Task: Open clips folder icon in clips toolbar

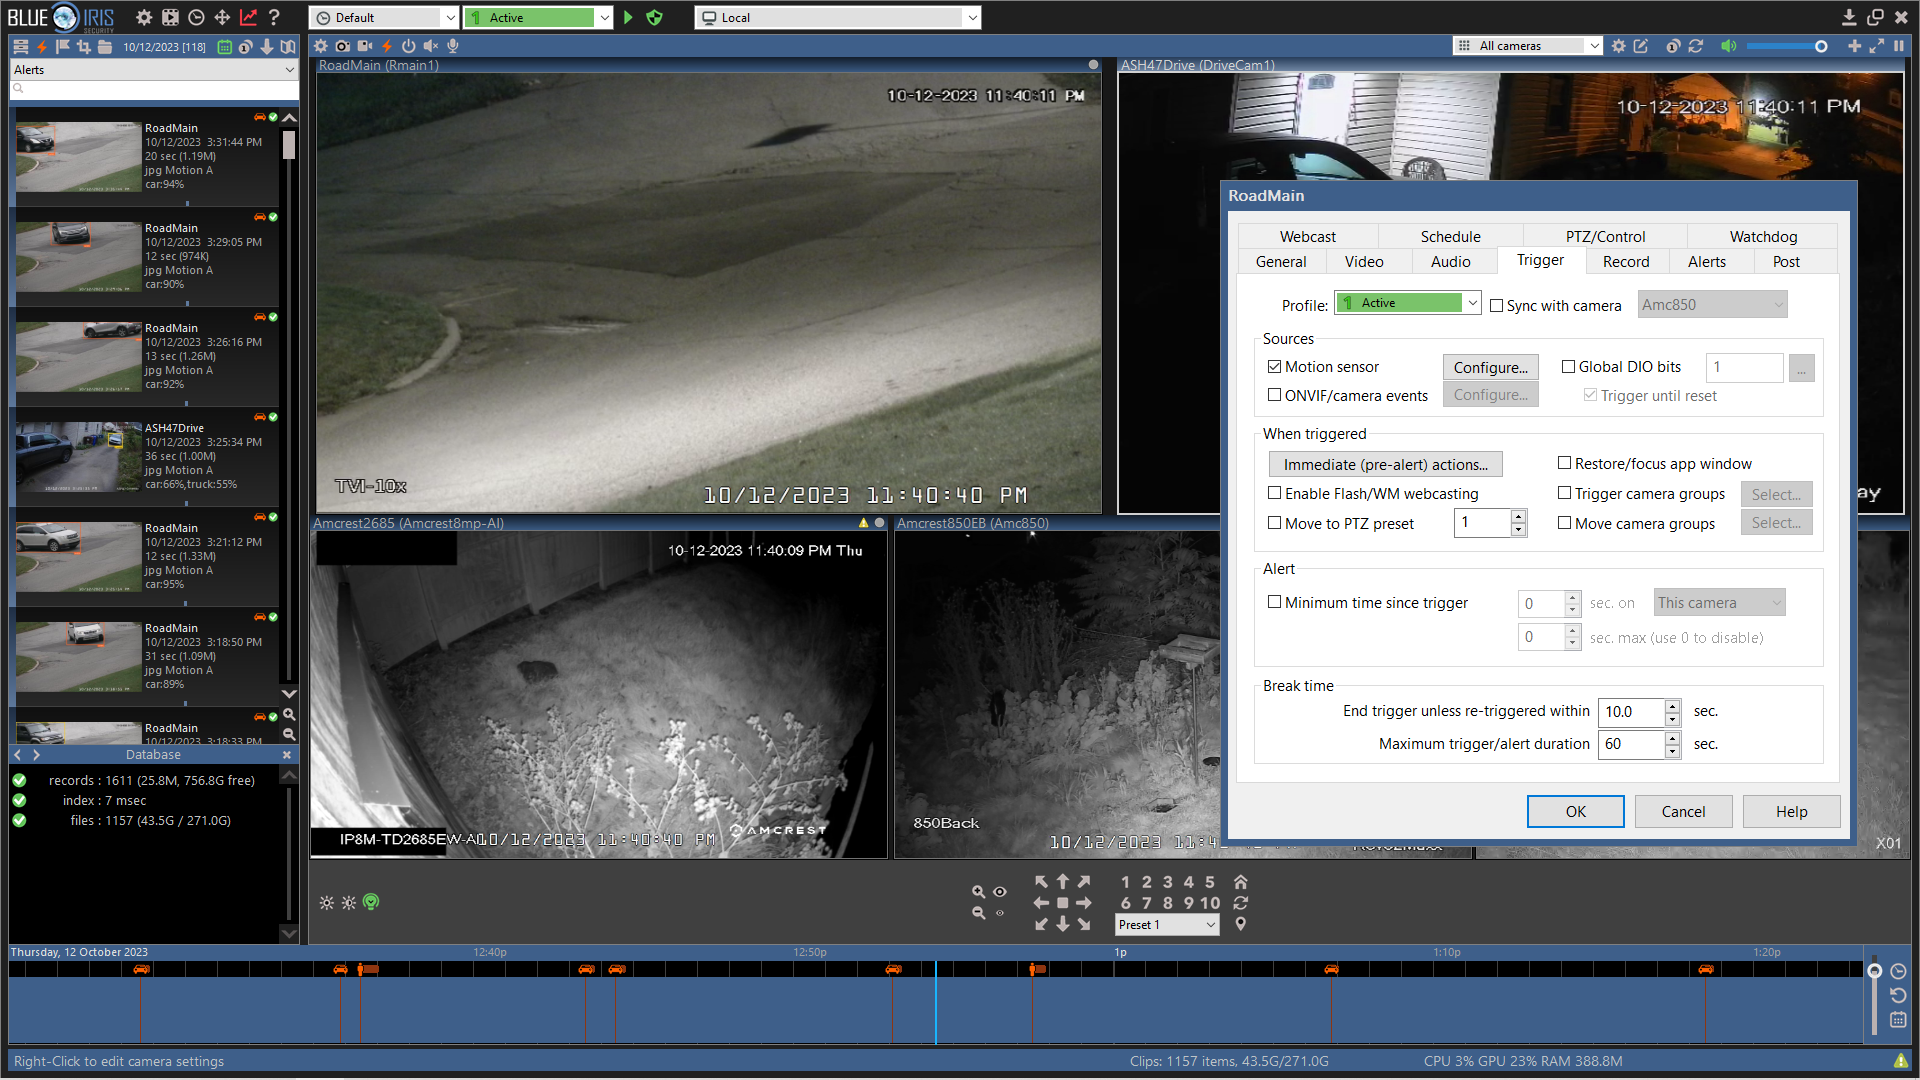Action: (x=105, y=46)
